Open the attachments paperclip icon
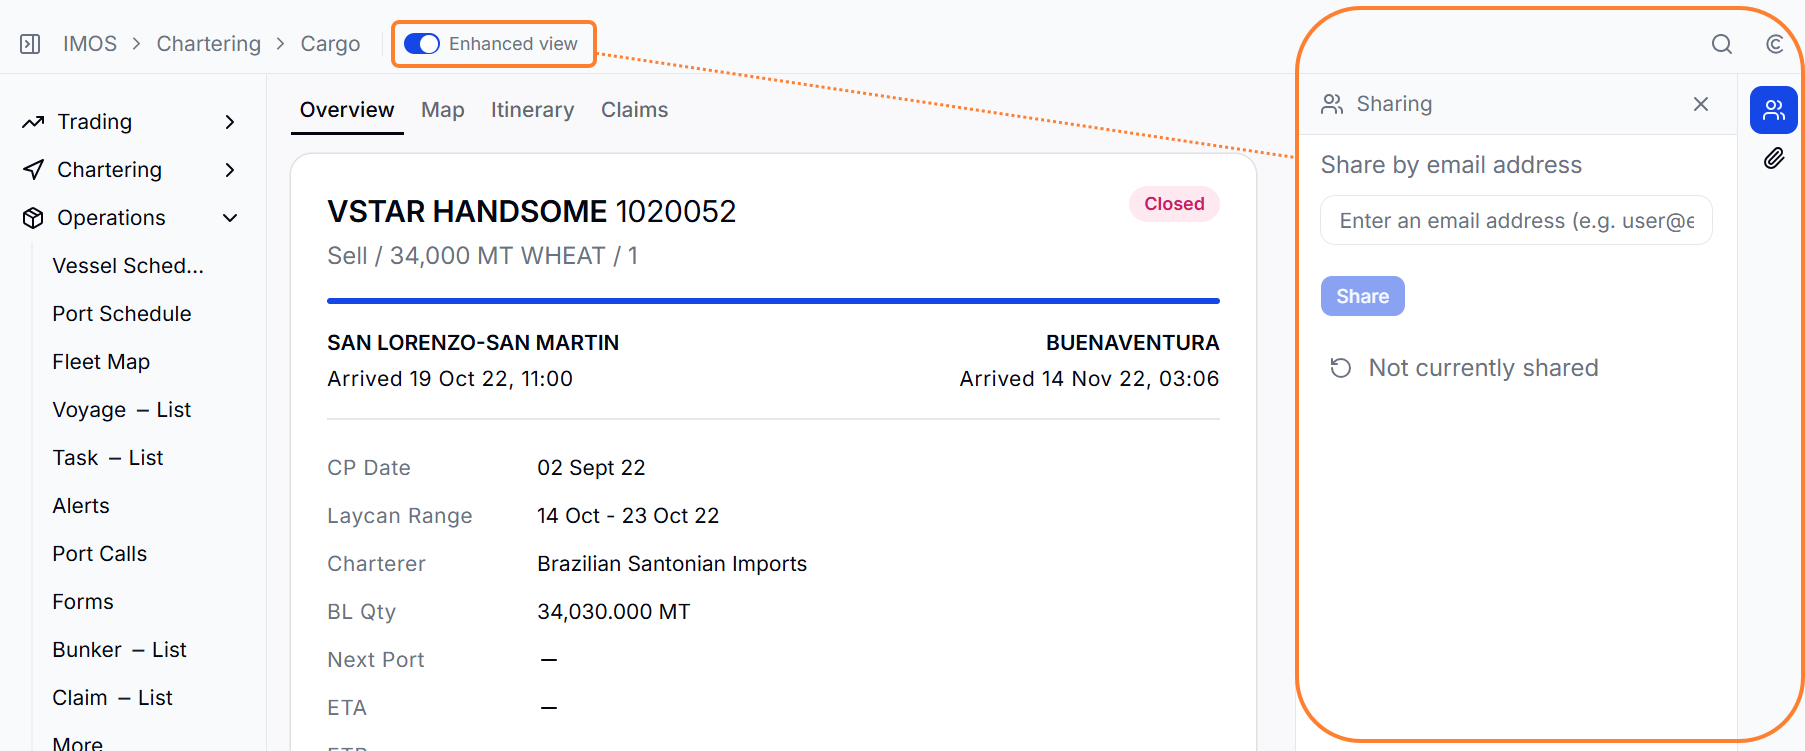 pos(1773,158)
